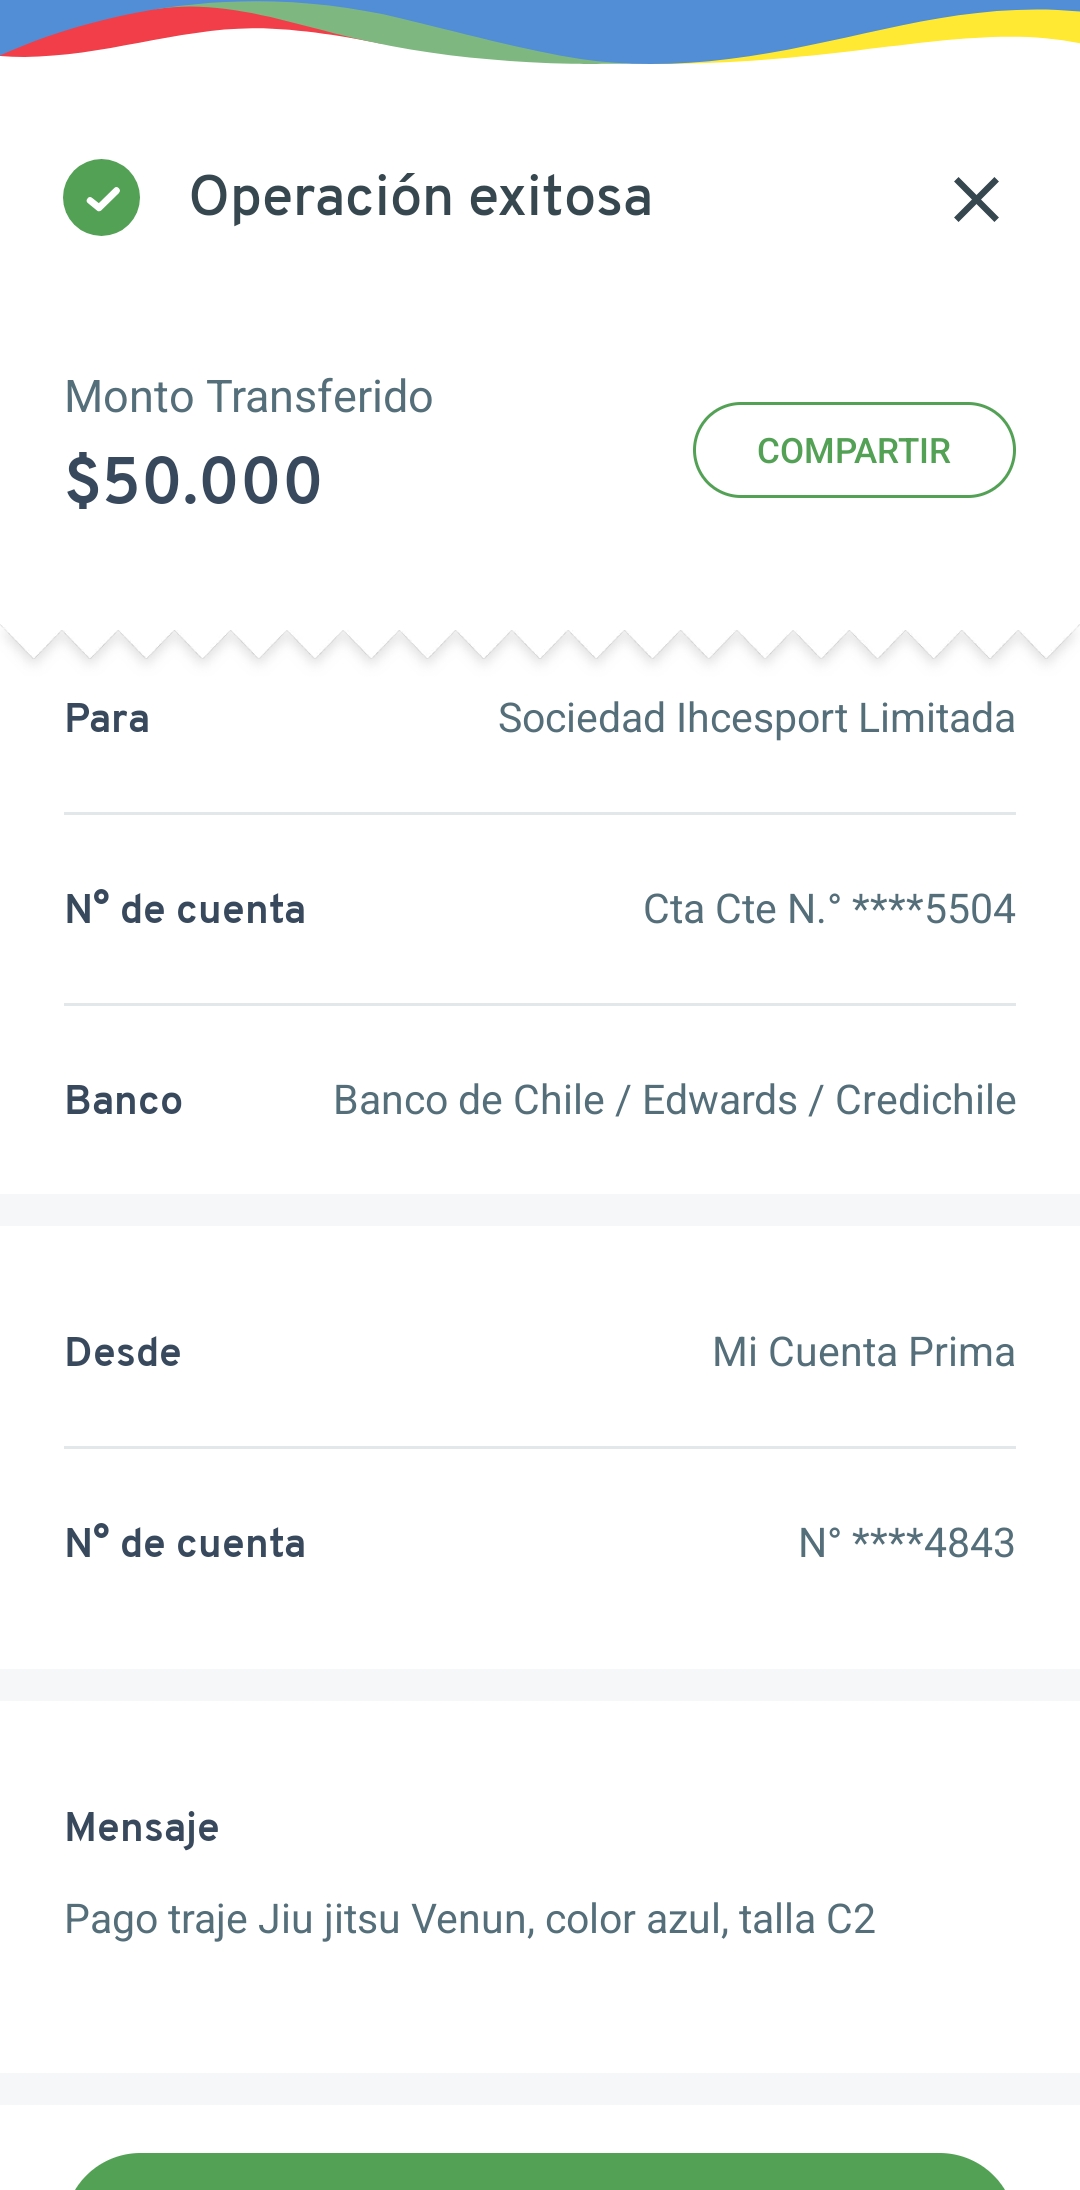Viewport: 1080px width, 2190px height.
Task: Tap the 'Mensaje' section heading
Action: coord(142,1828)
